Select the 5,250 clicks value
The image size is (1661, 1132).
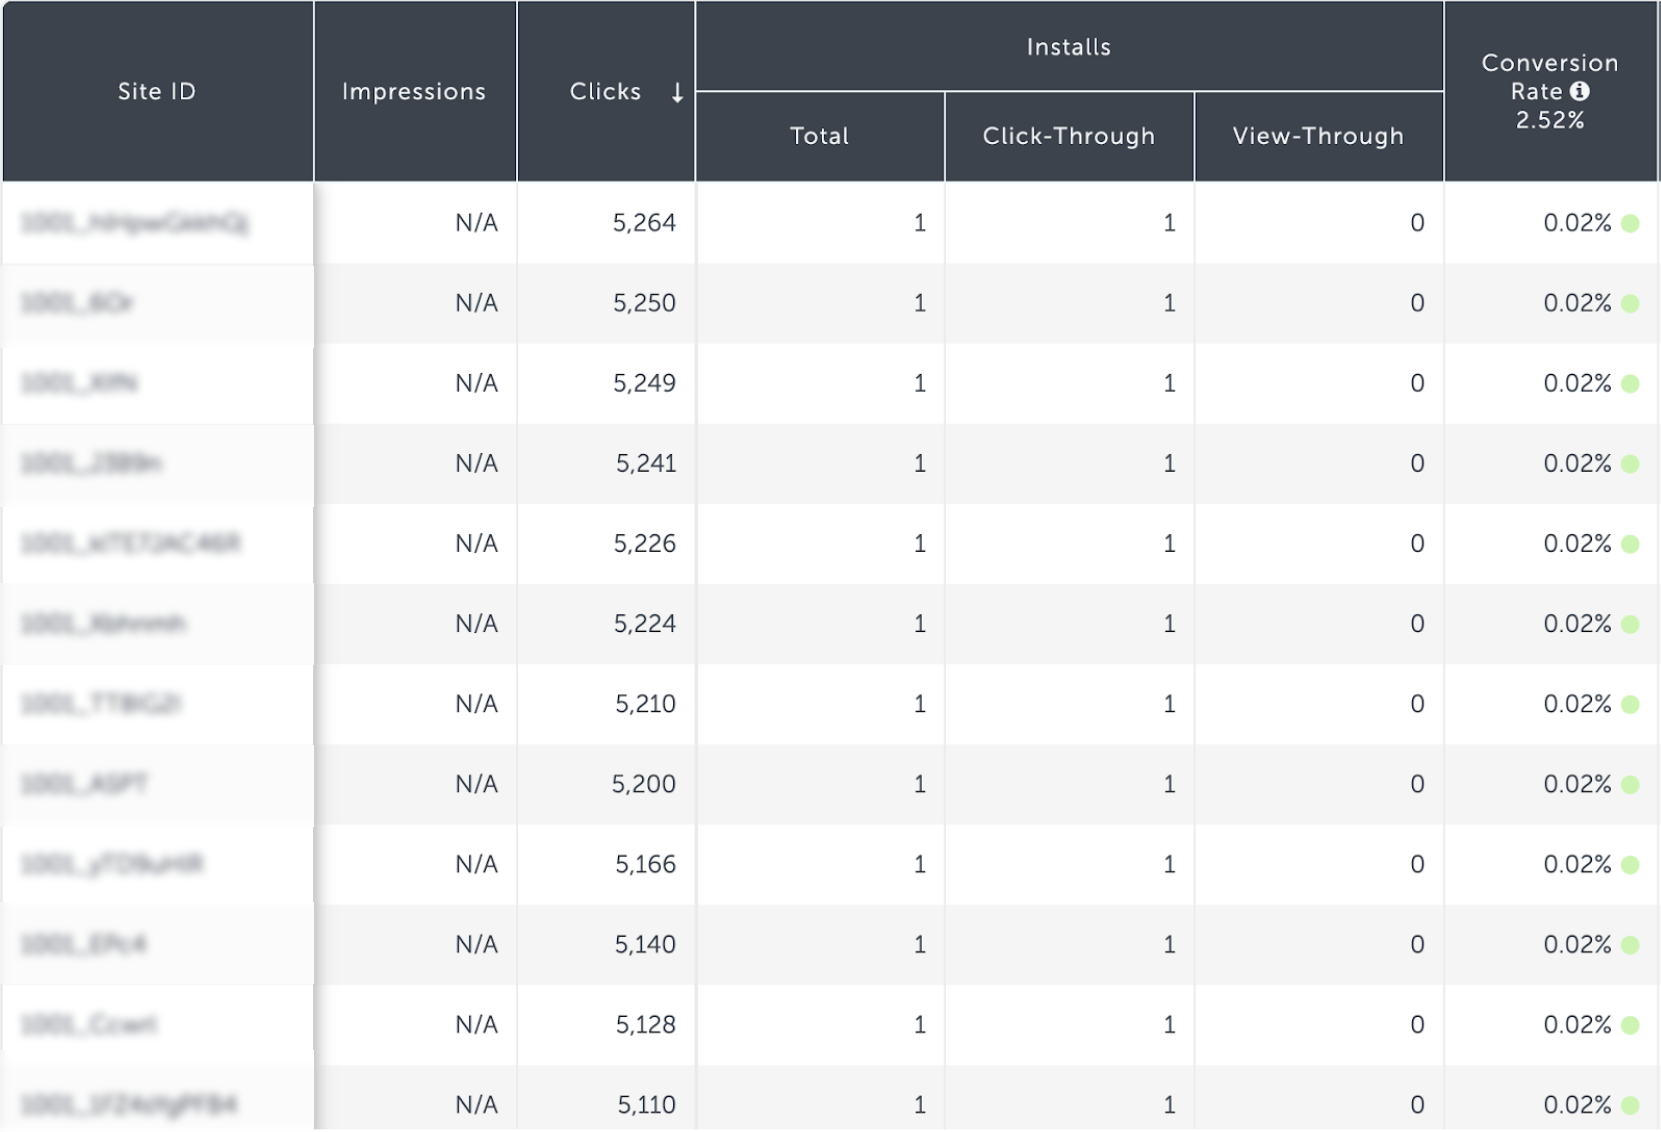[x=644, y=302]
